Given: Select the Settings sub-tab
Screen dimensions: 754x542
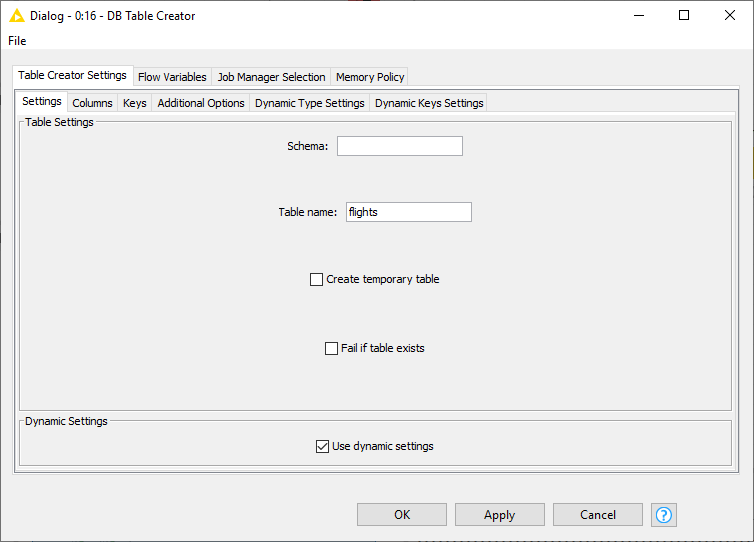Looking at the screenshot, I should [42, 101].
